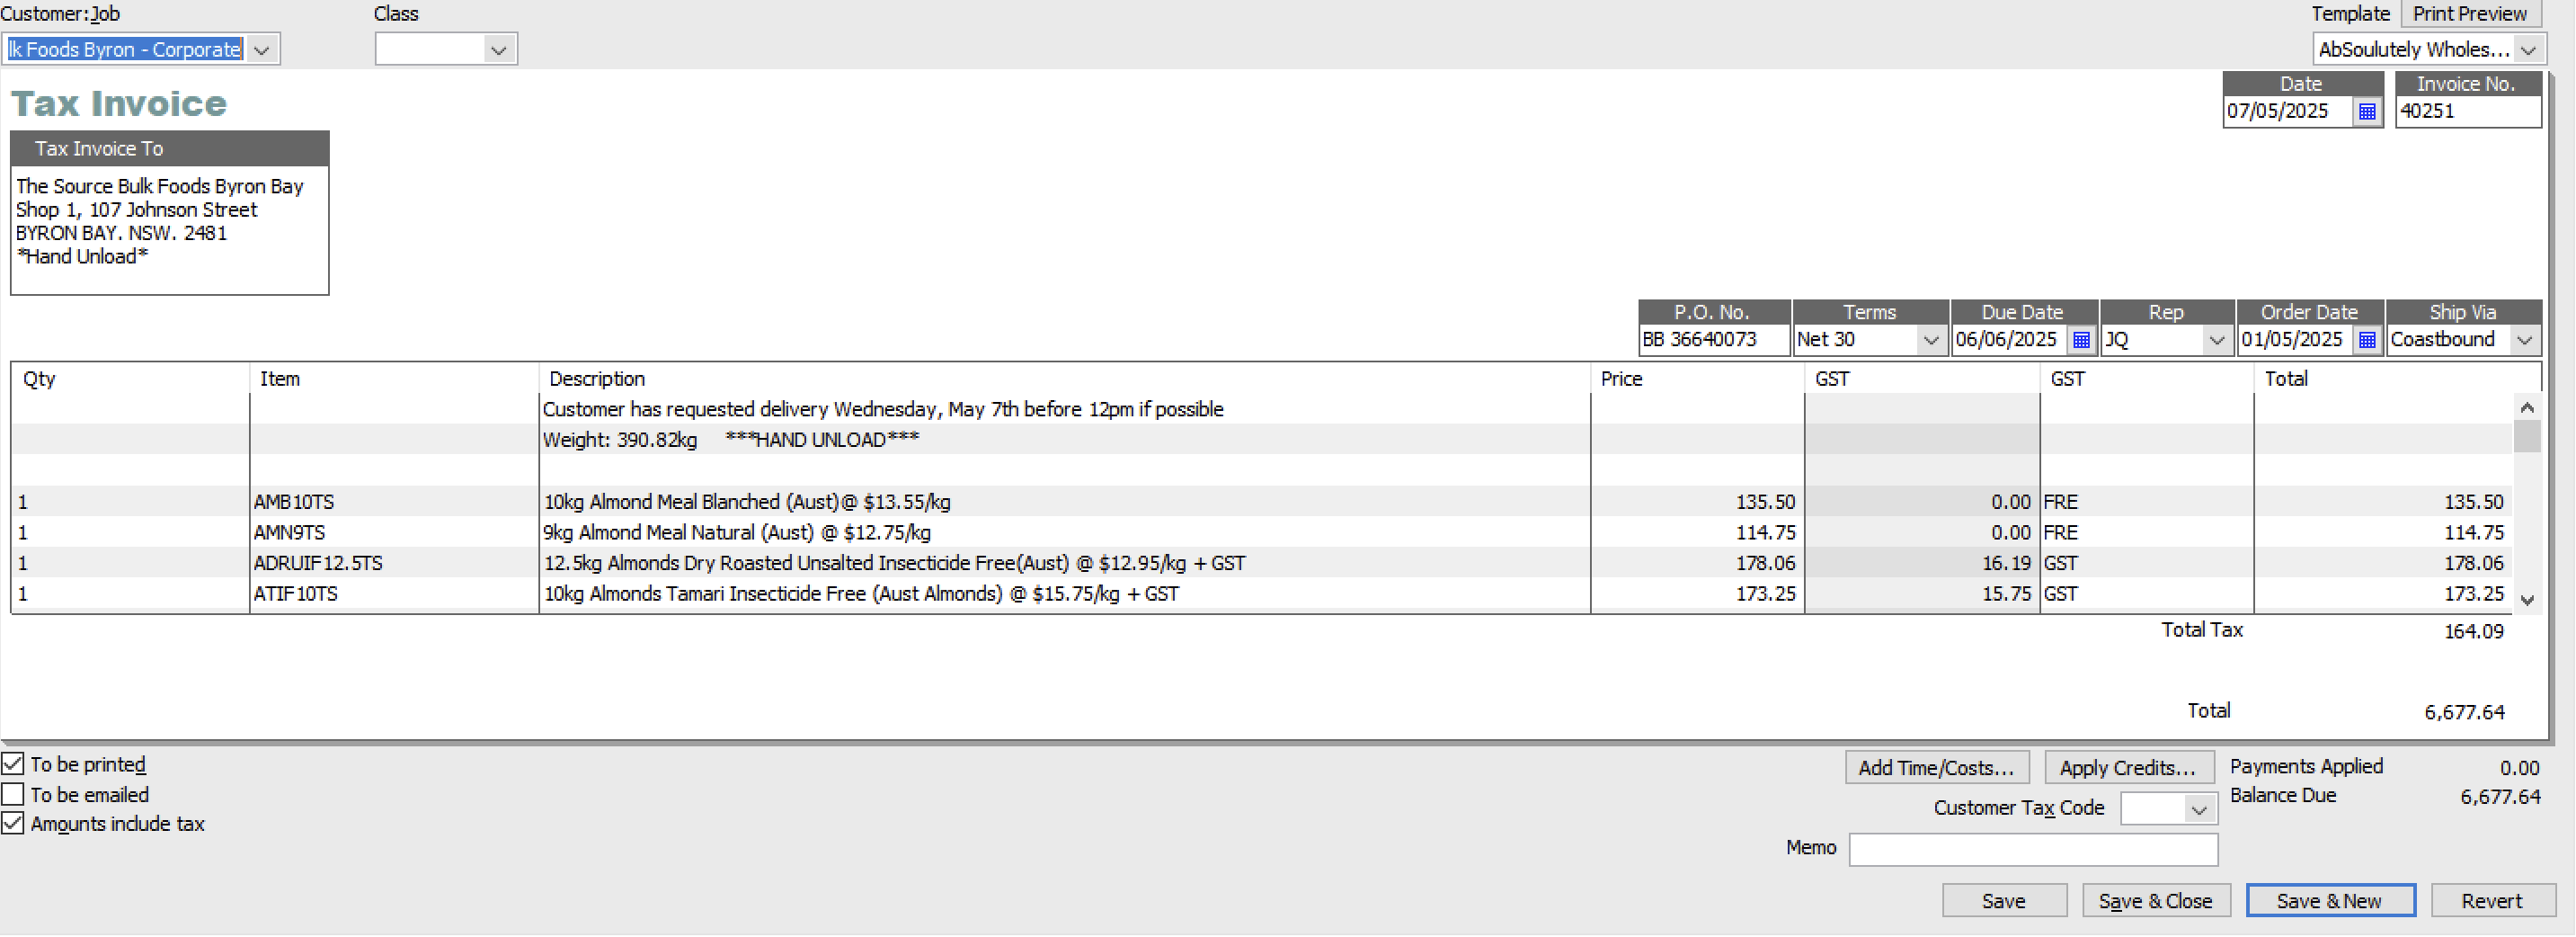
Task: Click into the Memo text field
Action: click(2033, 849)
